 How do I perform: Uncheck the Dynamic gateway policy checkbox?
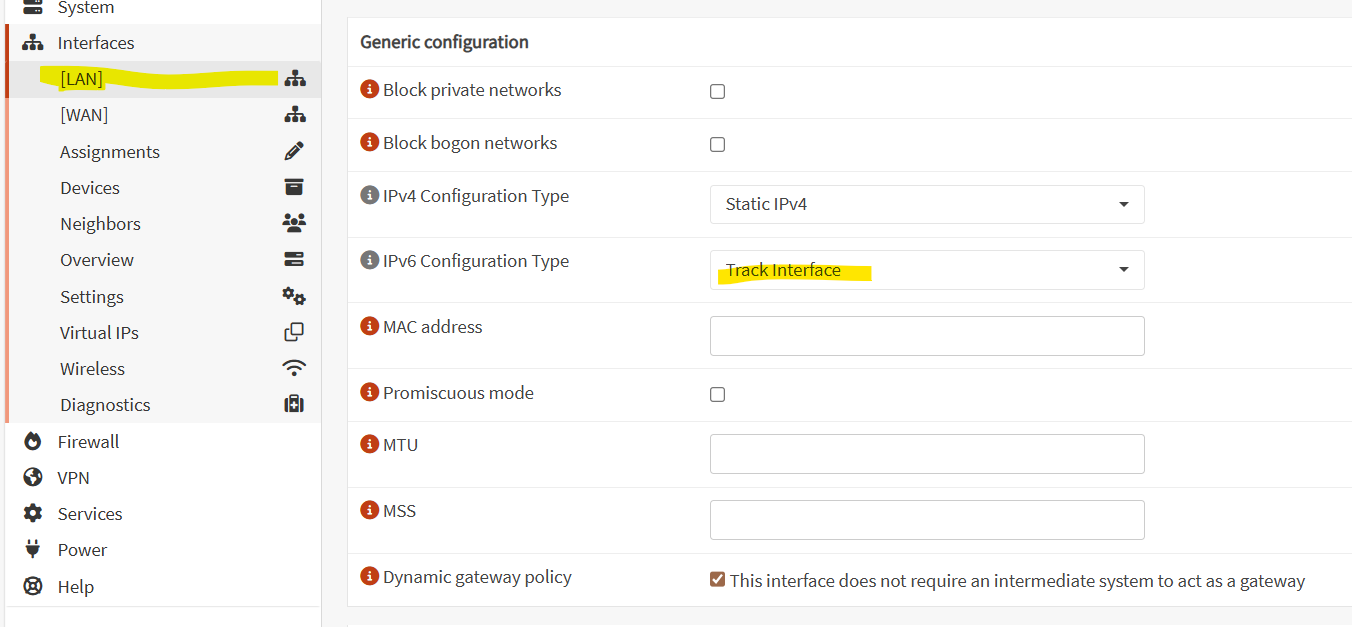point(717,579)
